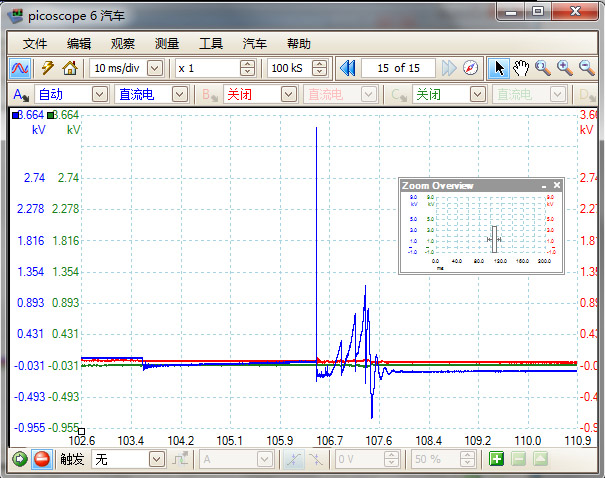Viewport: 605px width, 478px height.
Task: Expand the 10 ms/div timebase dropdown
Action: click(155, 69)
